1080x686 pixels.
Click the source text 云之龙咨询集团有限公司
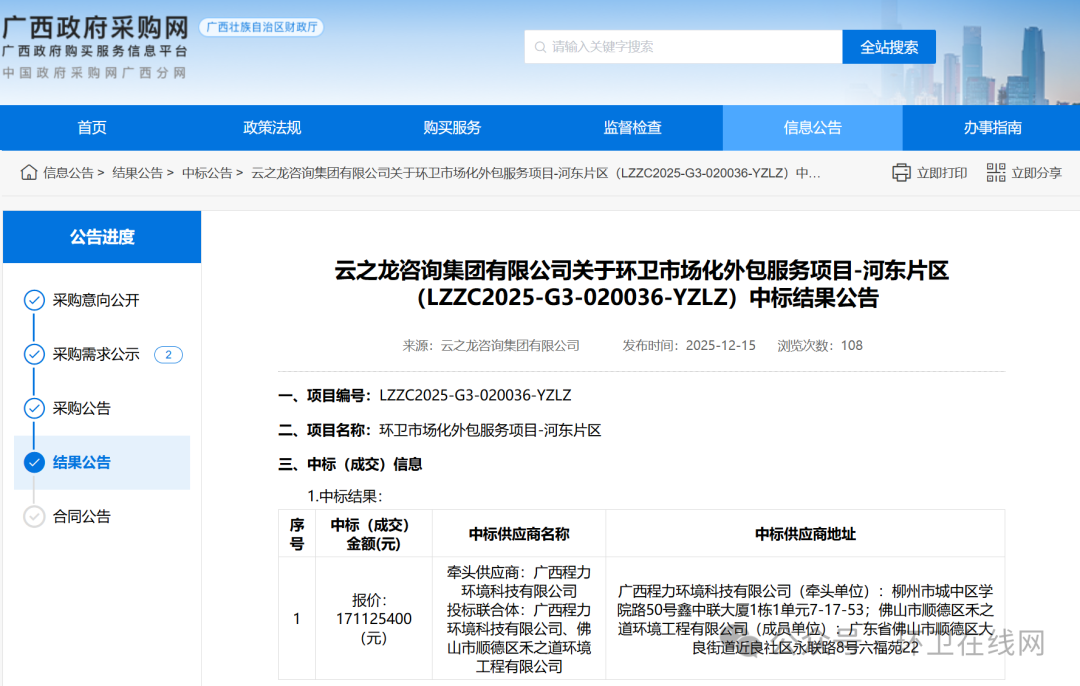[x=510, y=346]
